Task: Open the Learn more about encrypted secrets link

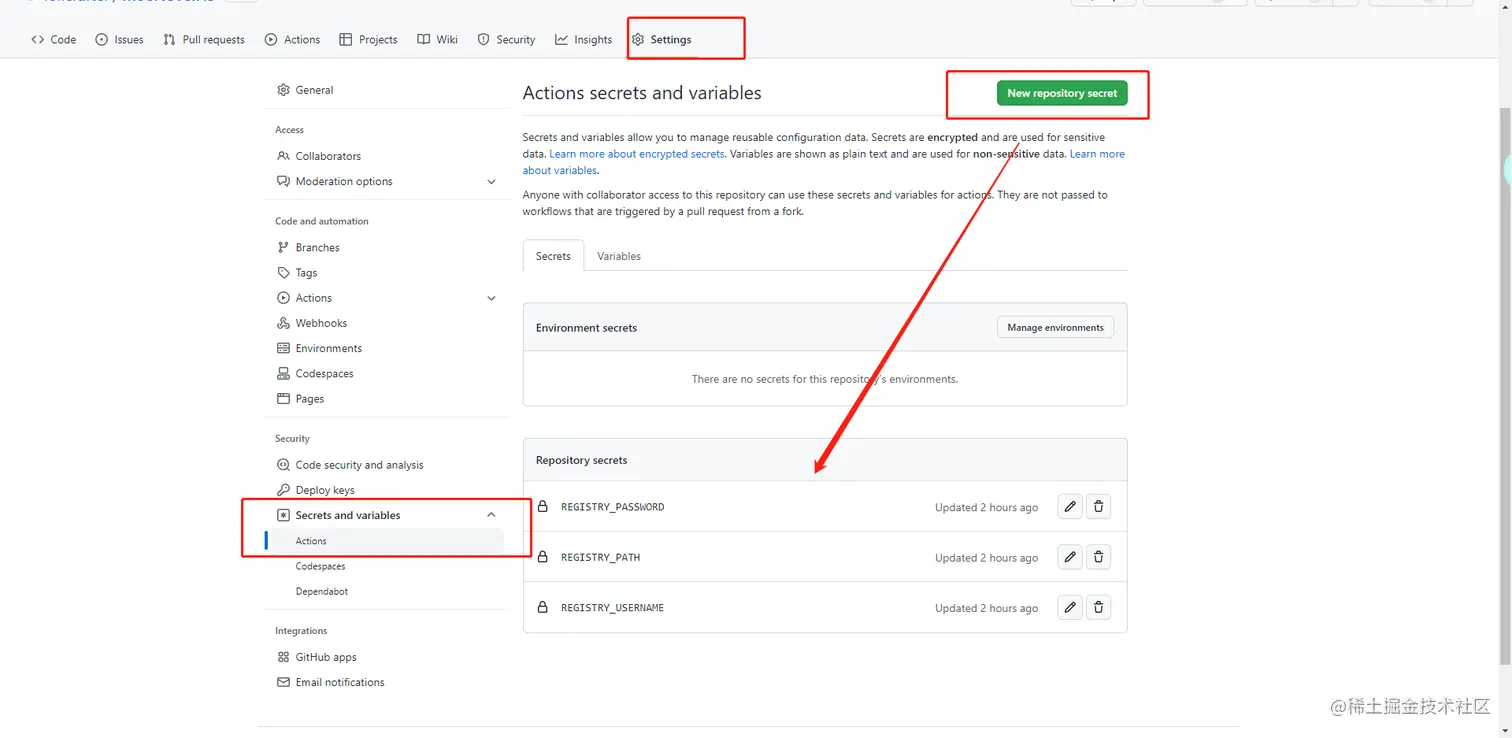Action: click(x=637, y=154)
